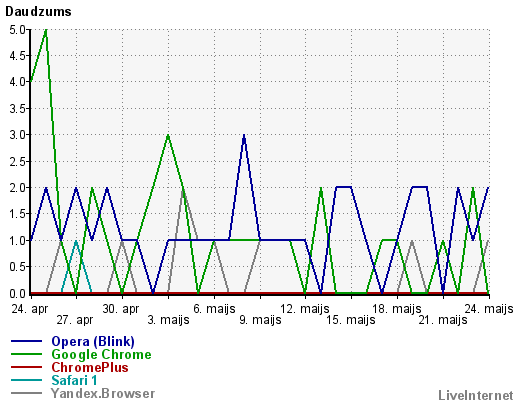Image resolution: width=520 pixels, height=405 pixels.
Task: Click the green Chrome legend line swatch
Action: [26, 354]
